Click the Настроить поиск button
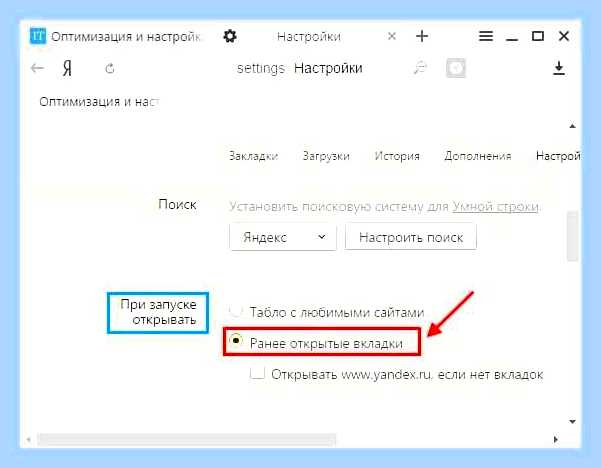 tap(411, 237)
